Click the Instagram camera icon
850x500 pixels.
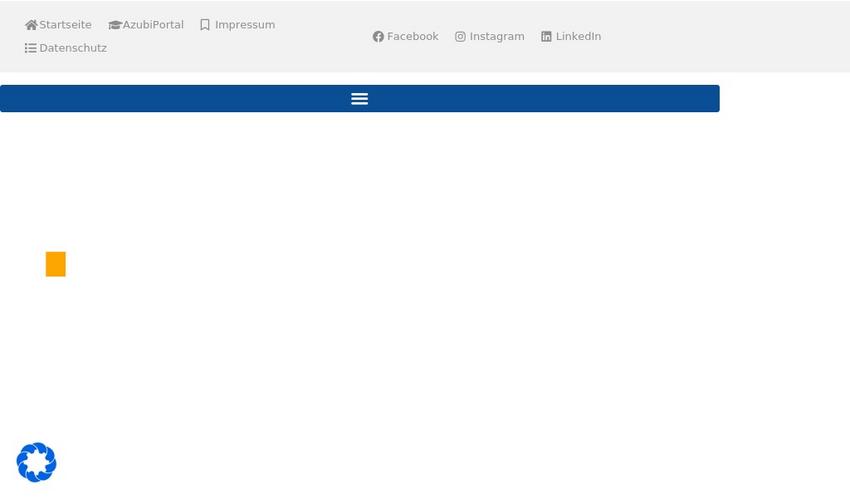pos(460,37)
